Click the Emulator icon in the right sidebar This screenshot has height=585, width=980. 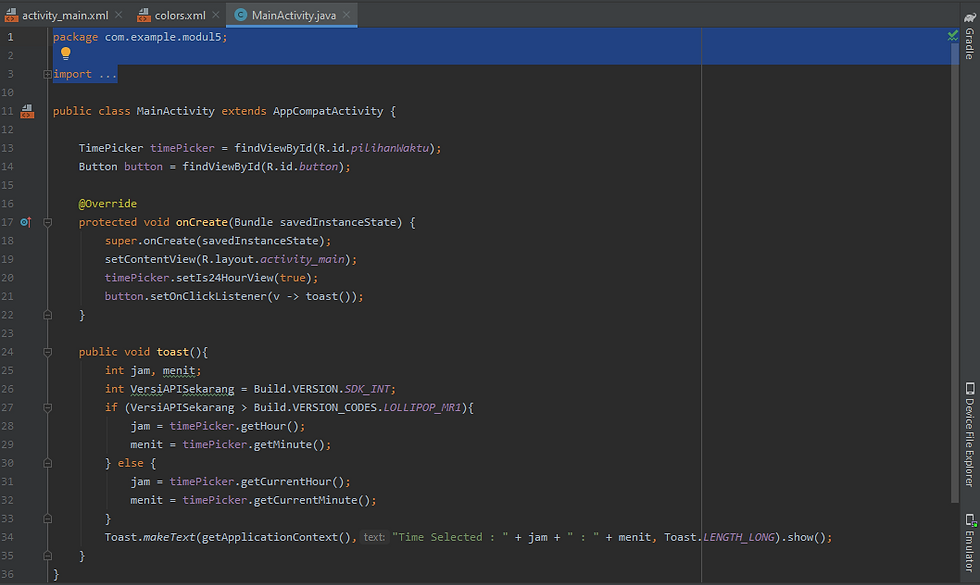[970, 520]
